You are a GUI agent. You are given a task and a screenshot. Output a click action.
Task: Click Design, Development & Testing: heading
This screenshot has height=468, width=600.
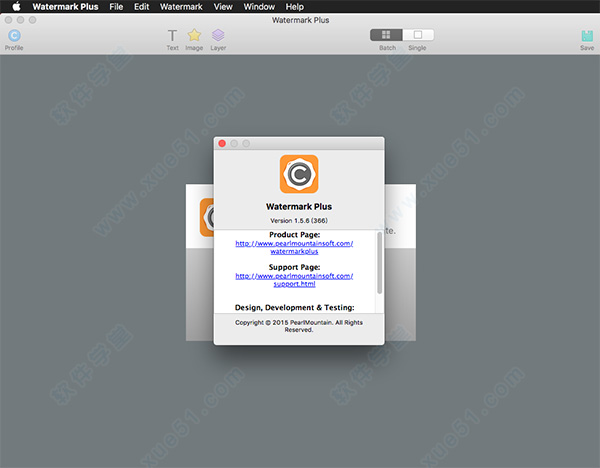pyautogui.click(x=294, y=307)
